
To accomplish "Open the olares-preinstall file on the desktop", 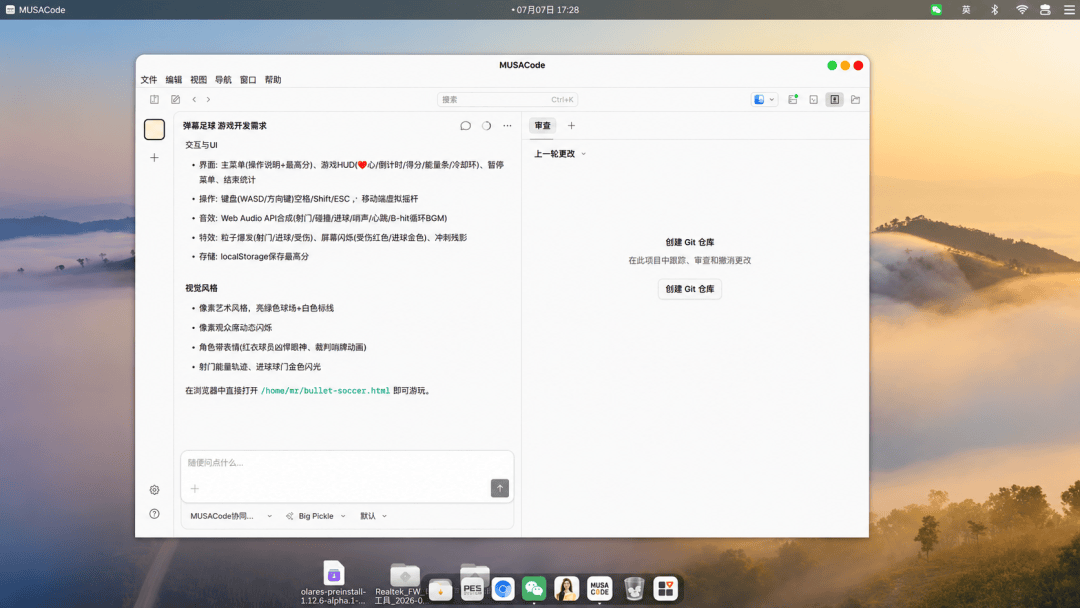I will coord(333,583).
